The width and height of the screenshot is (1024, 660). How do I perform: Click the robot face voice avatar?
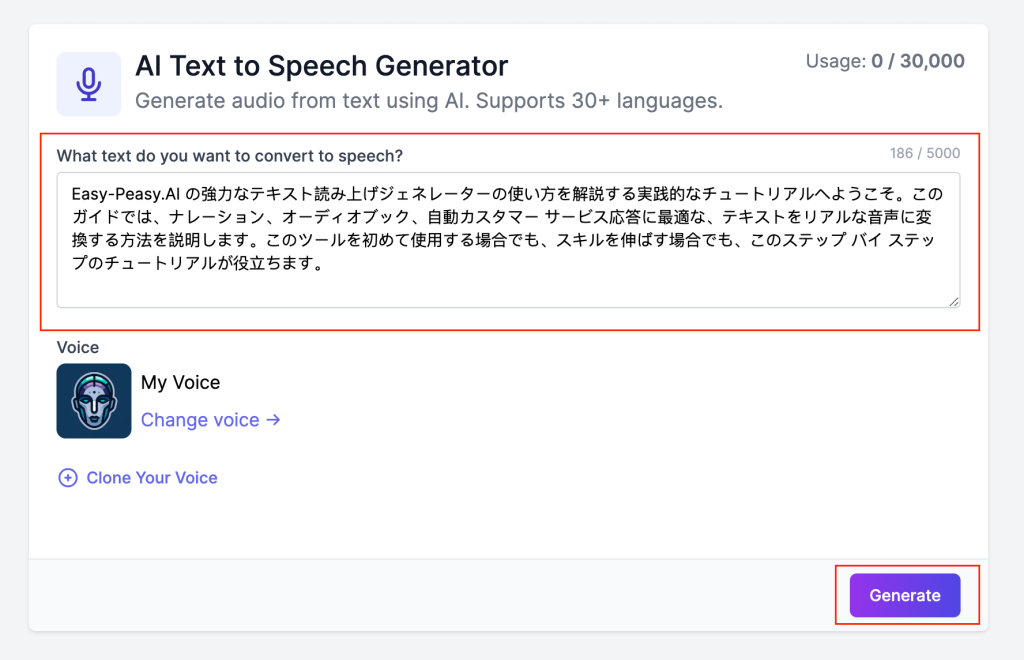pyautogui.click(x=94, y=401)
